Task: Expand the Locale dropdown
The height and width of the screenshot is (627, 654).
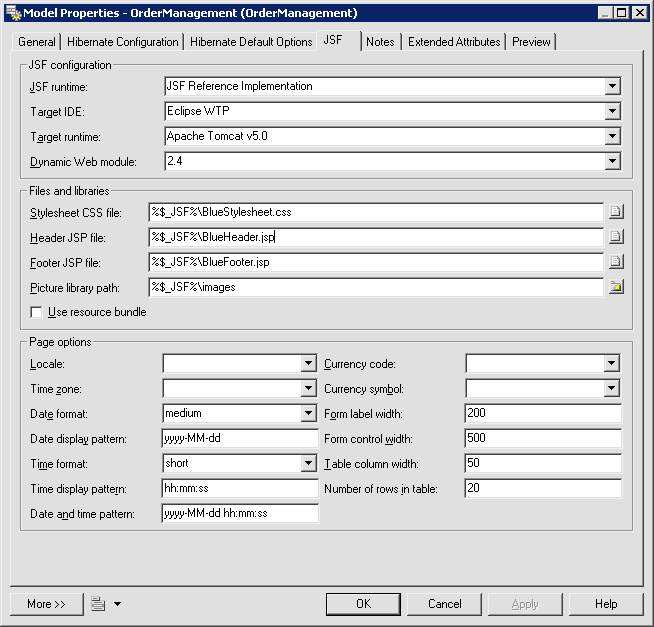Action: [x=308, y=363]
